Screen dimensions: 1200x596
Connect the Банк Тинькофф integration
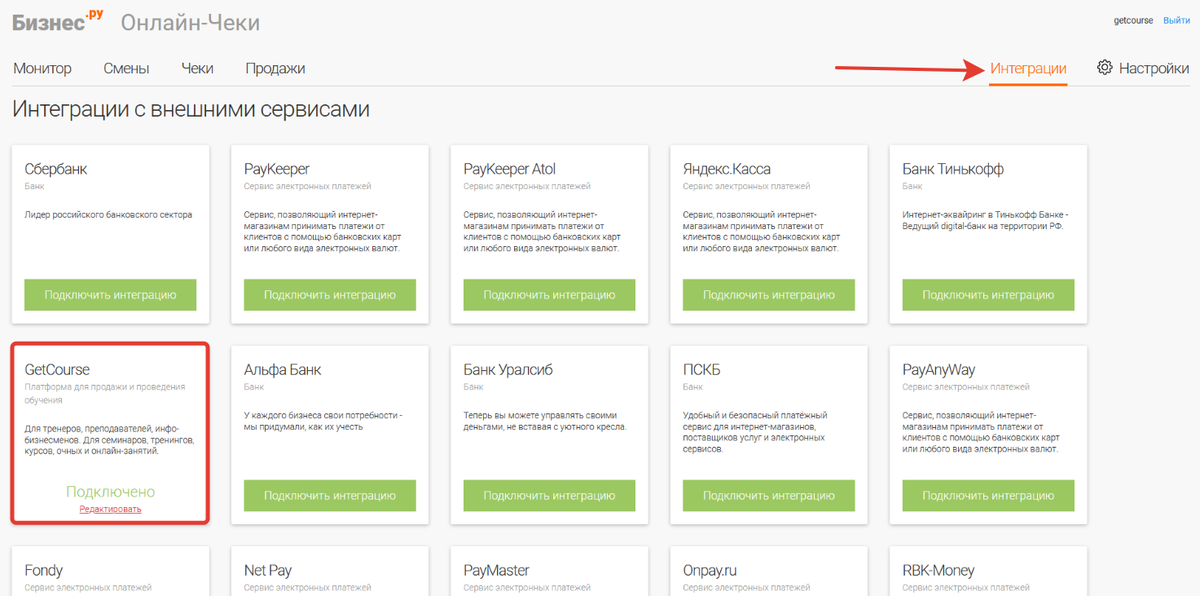click(x=988, y=295)
